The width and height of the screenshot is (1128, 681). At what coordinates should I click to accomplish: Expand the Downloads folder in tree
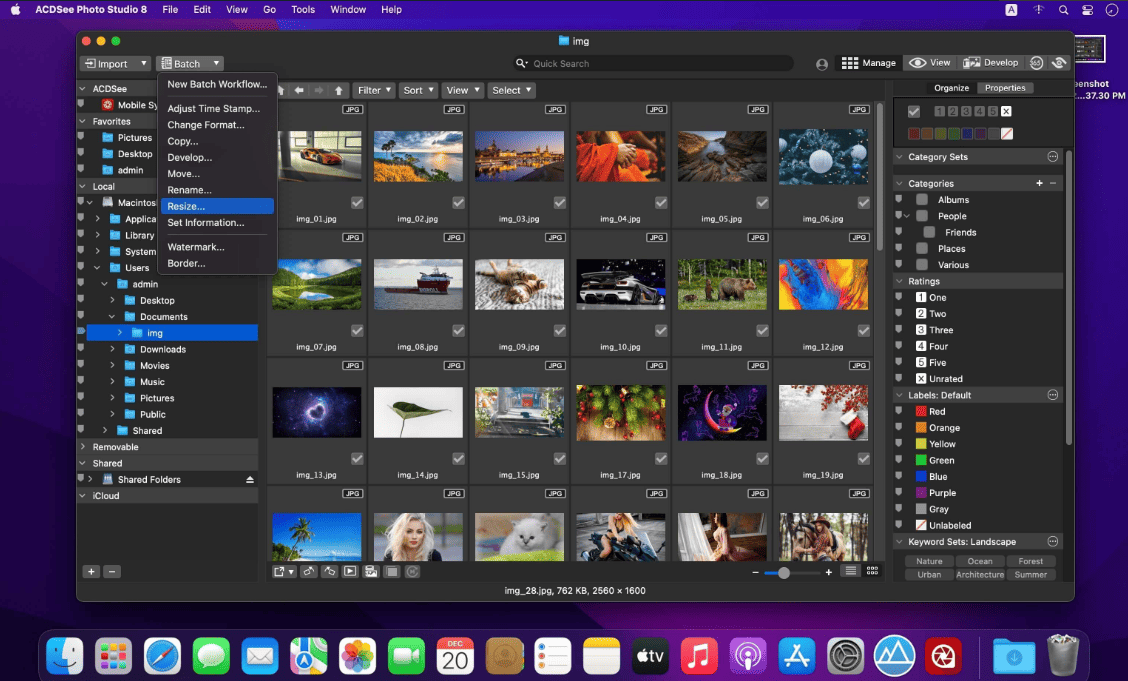click(x=112, y=349)
